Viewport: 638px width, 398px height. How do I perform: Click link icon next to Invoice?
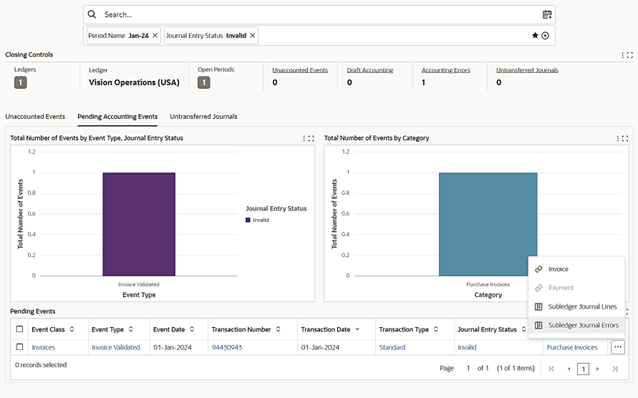[x=538, y=269]
